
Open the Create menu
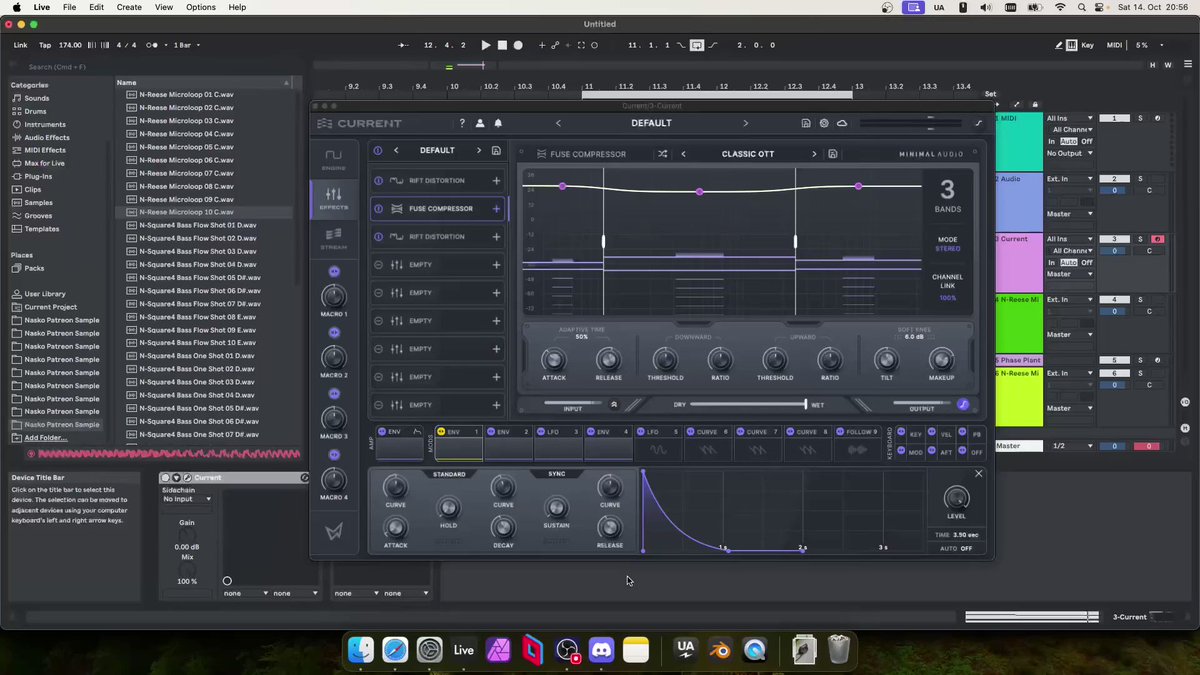[x=129, y=7]
